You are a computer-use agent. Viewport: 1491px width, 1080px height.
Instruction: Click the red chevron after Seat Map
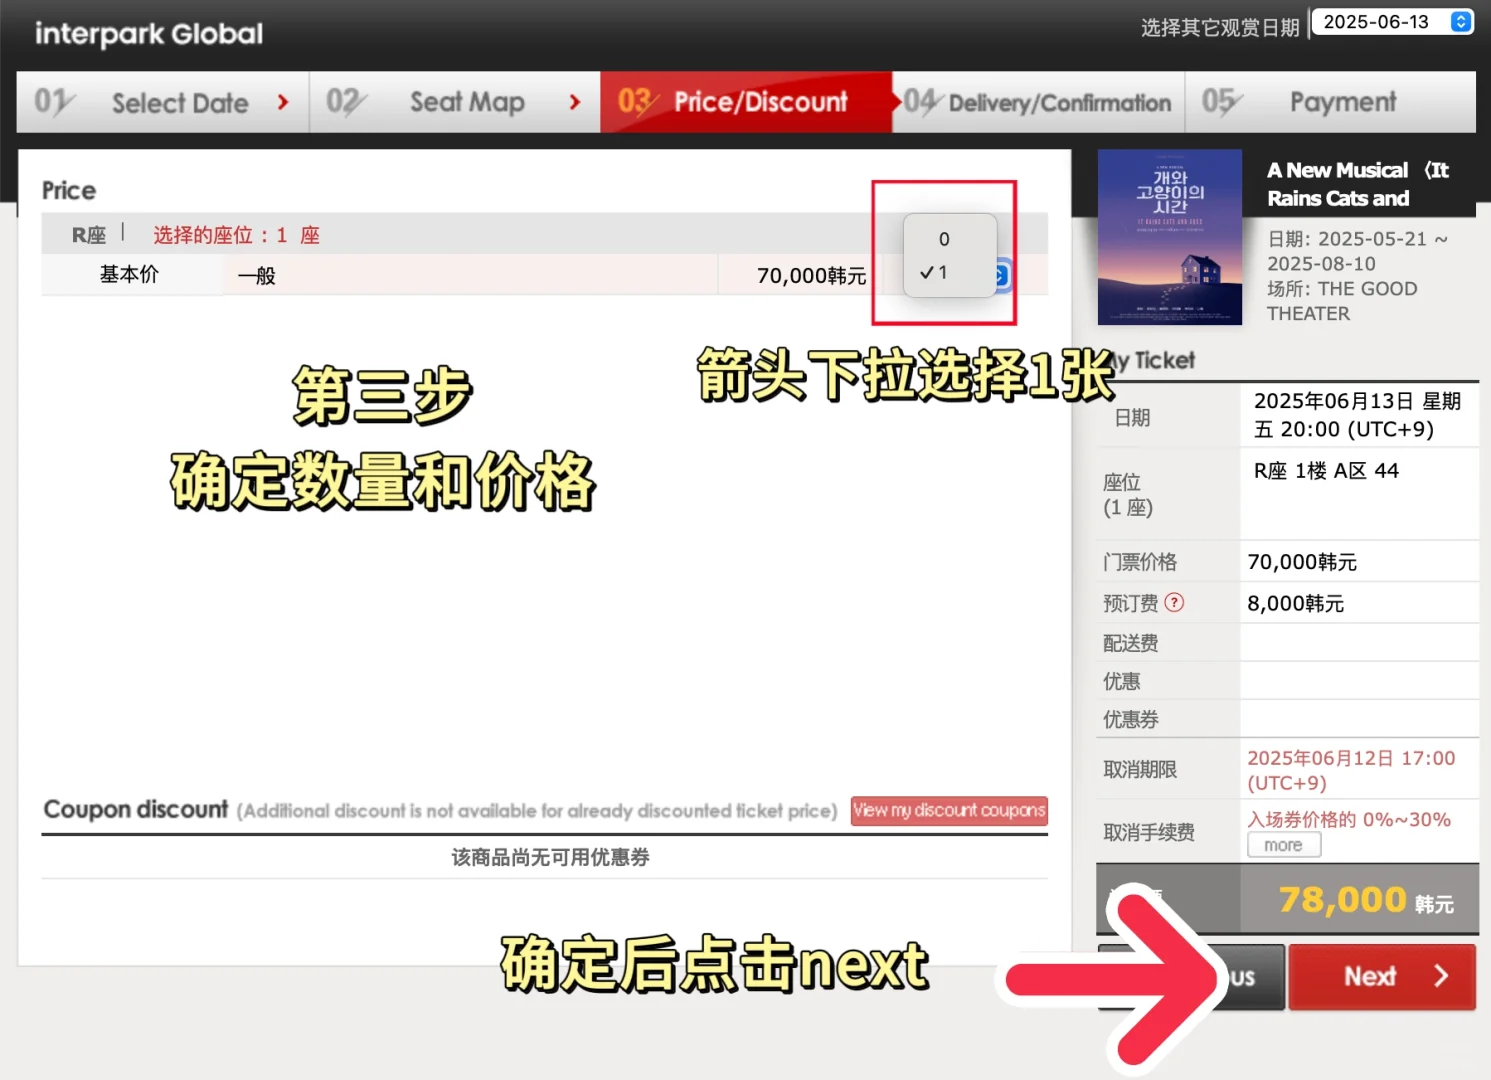click(573, 101)
